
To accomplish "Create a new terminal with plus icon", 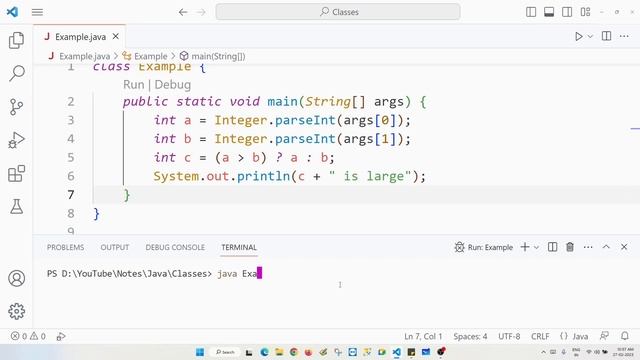I will (x=525, y=247).
